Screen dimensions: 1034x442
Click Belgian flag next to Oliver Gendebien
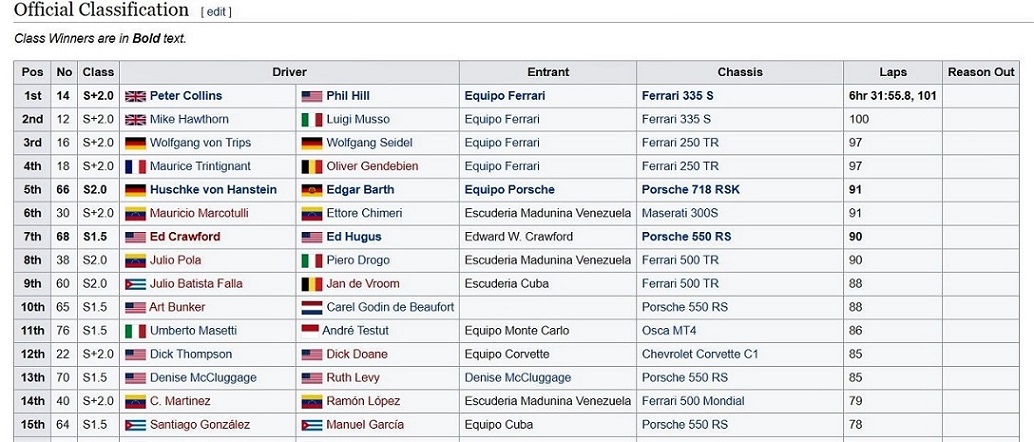click(x=311, y=166)
